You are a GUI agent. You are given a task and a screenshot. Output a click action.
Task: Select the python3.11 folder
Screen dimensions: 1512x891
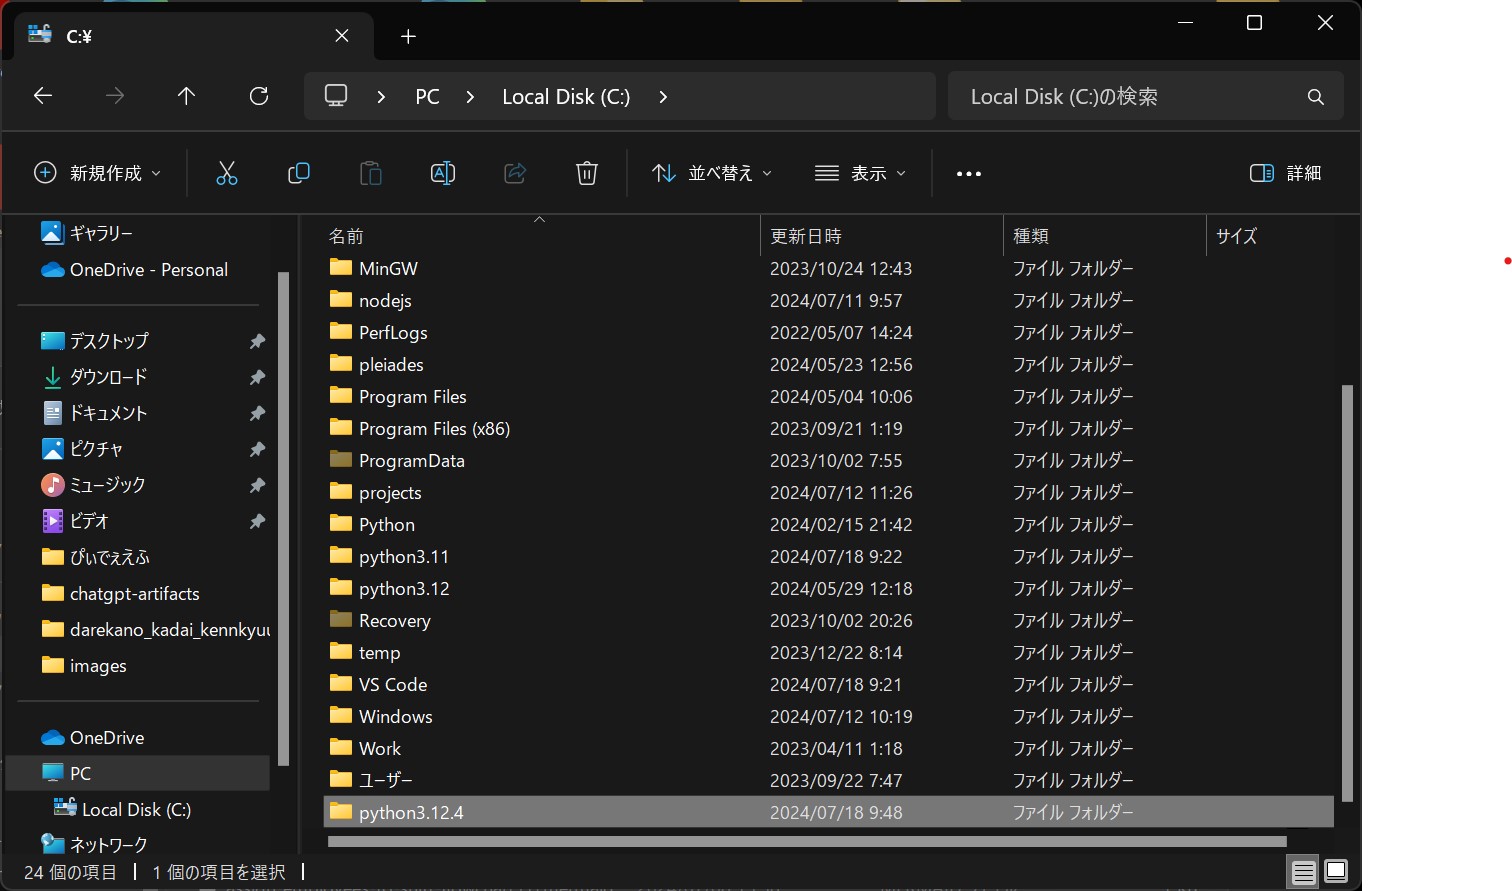(404, 556)
